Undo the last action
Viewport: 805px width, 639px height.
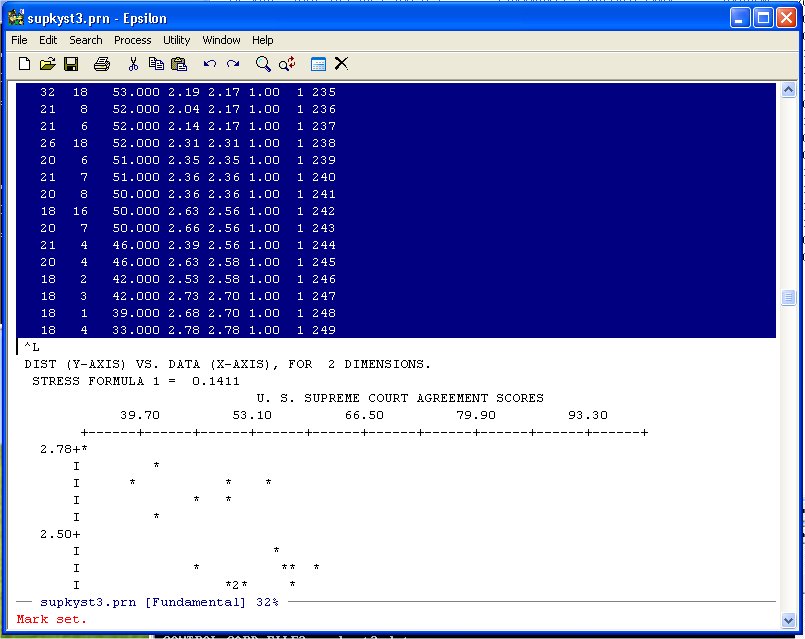tap(210, 64)
